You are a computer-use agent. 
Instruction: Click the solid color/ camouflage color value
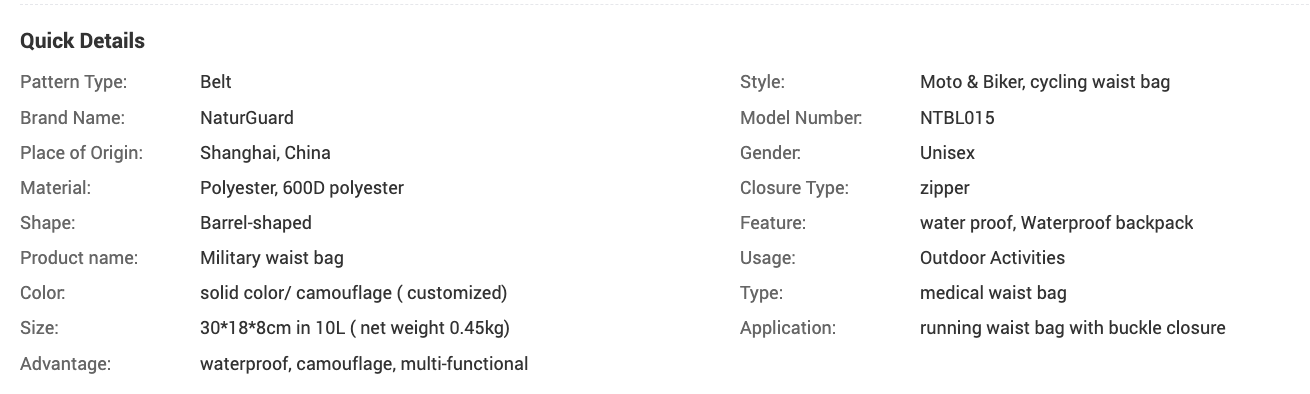click(x=354, y=293)
